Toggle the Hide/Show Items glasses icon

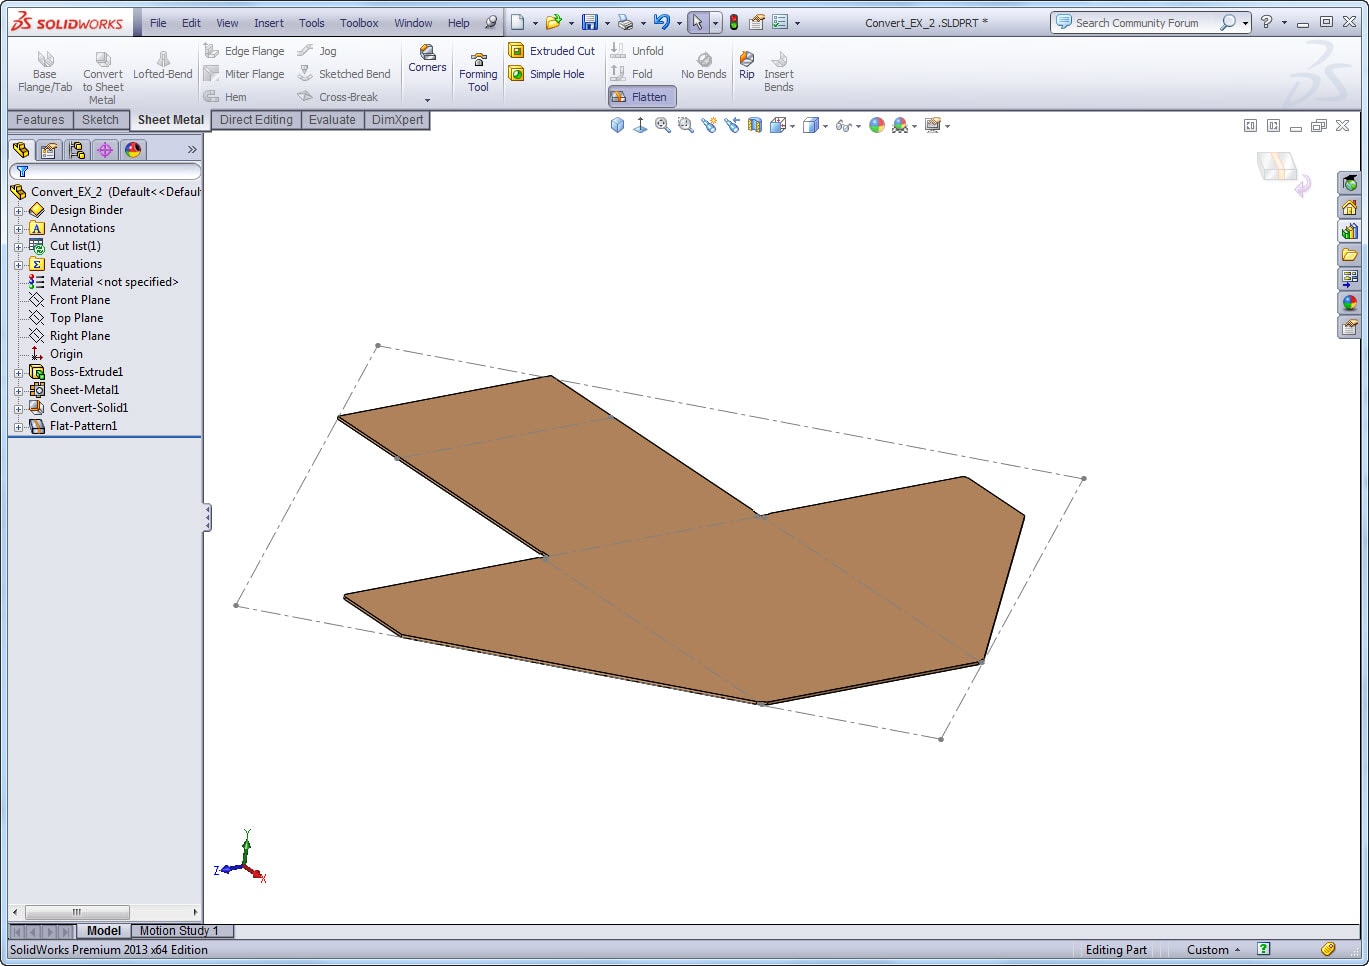tap(845, 125)
